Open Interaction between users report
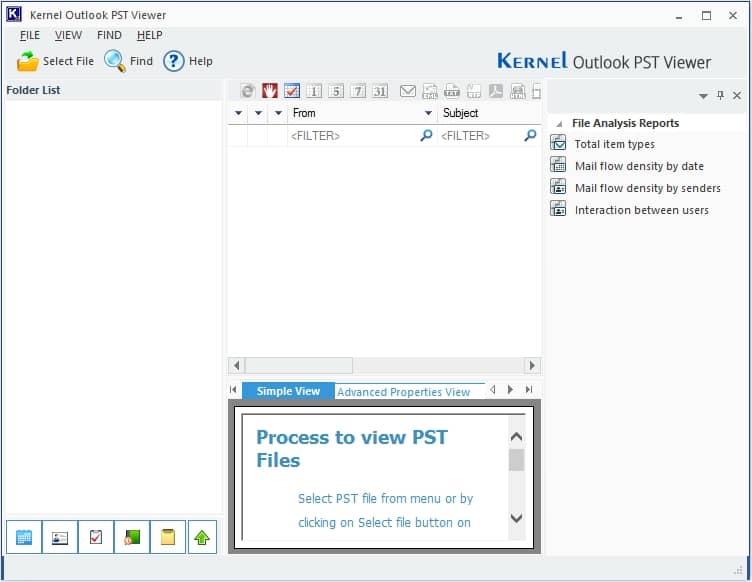This screenshot has width=752, height=582. (642, 210)
